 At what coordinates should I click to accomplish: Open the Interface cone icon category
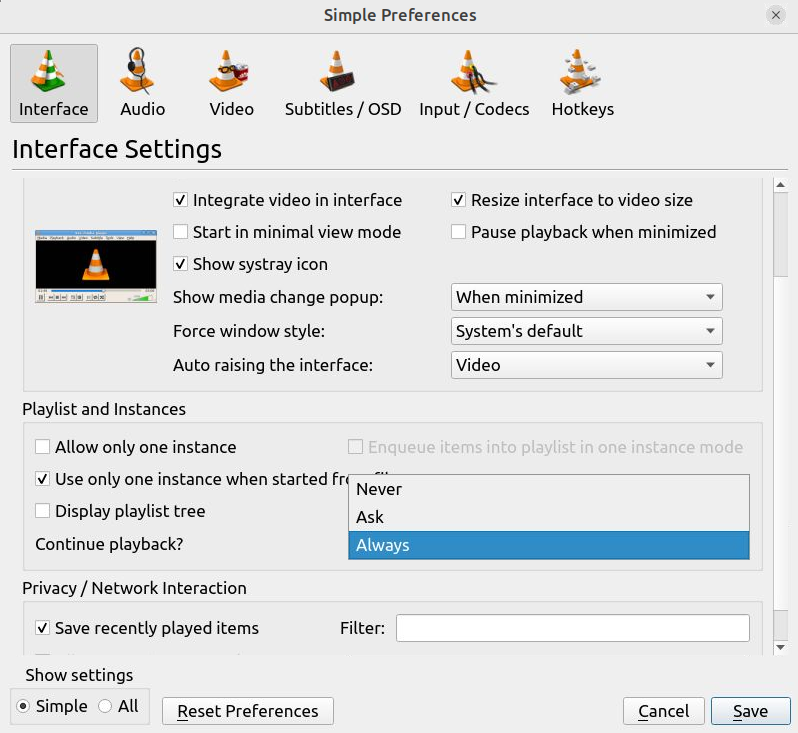(54, 72)
